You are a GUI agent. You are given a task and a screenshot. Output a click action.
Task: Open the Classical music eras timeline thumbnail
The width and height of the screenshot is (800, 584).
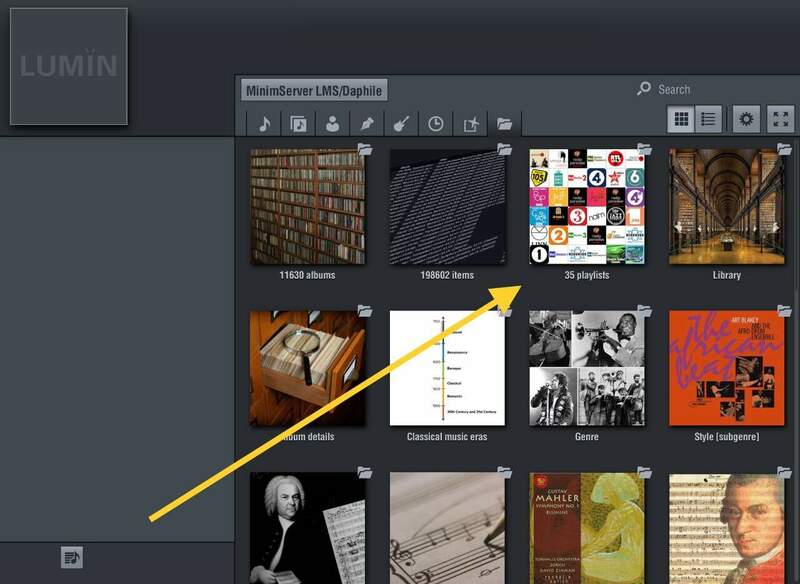coord(447,368)
